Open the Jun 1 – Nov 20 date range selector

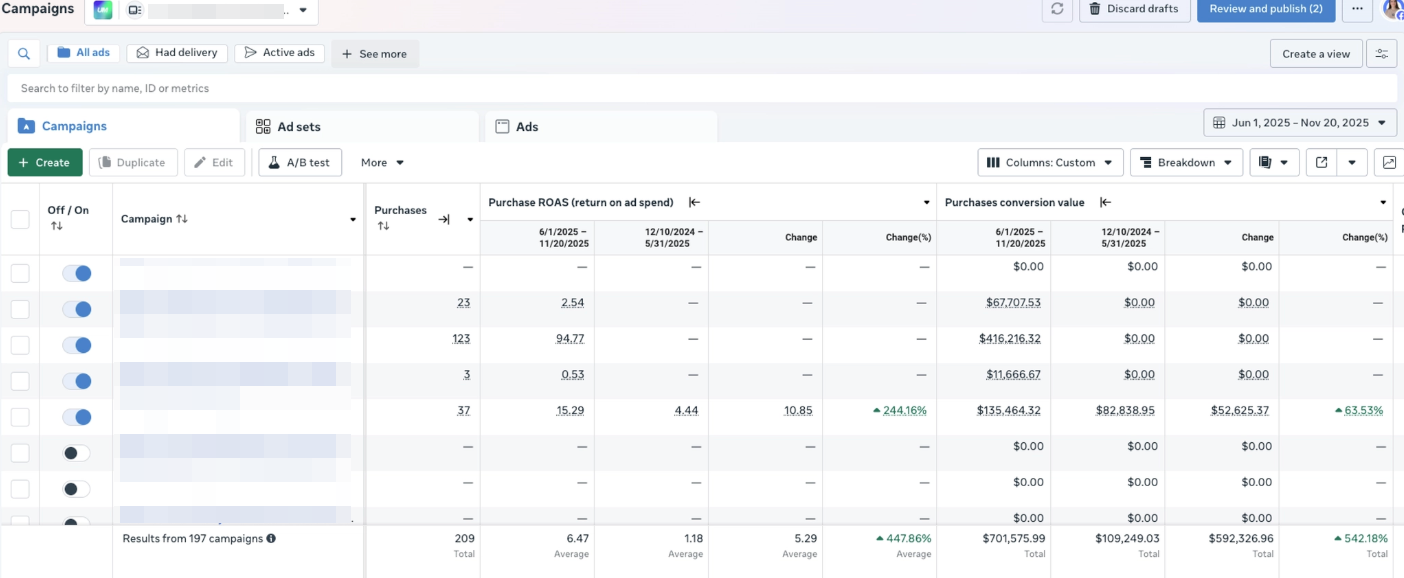coord(1298,122)
